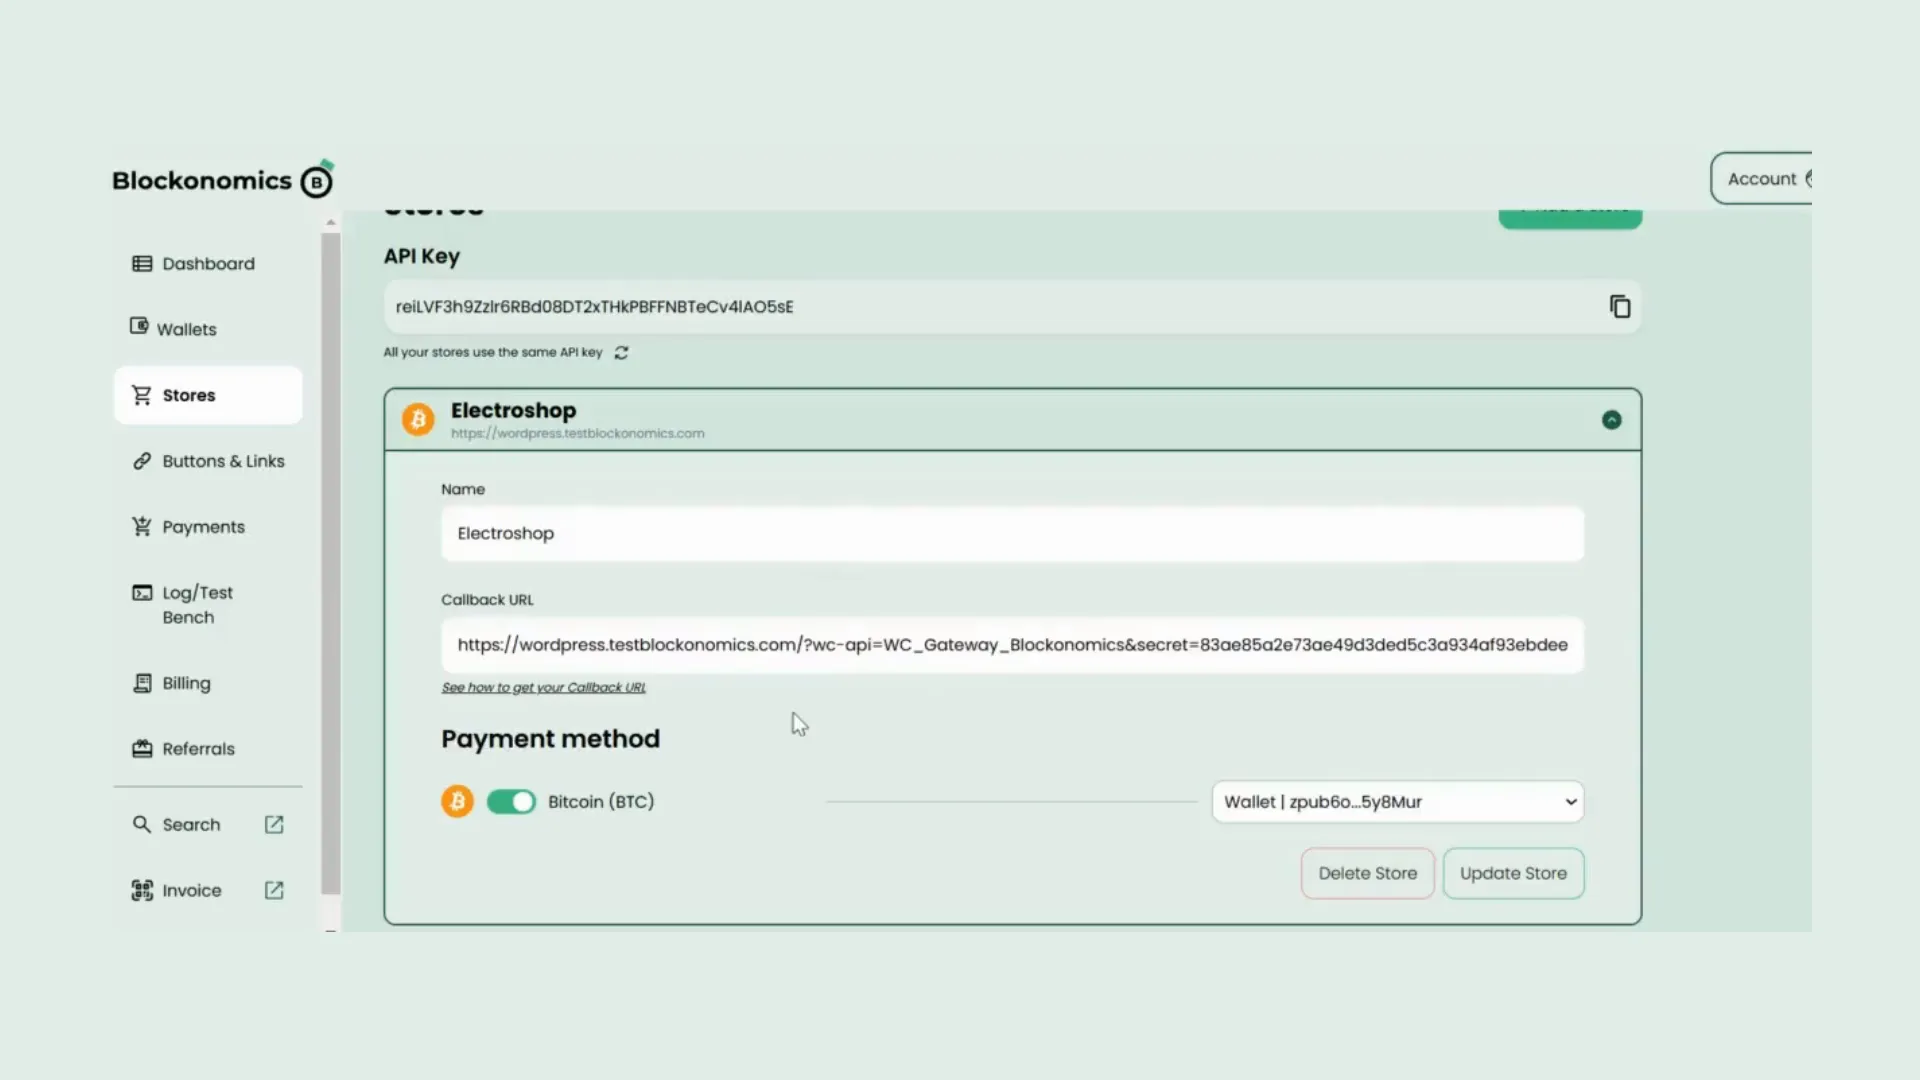Collapse the Electroshop store panel
The image size is (1920, 1080).
(x=1611, y=420)
